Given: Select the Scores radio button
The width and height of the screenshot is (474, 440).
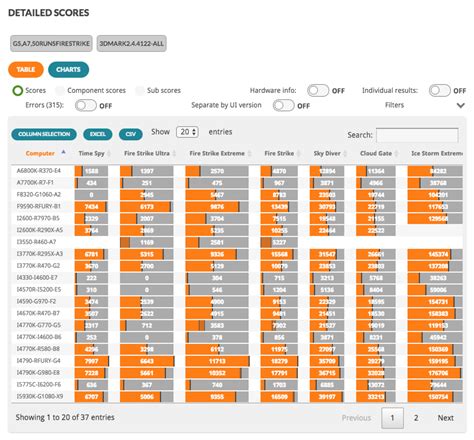Looking at the screenshot, I should [x=17, y=90].
